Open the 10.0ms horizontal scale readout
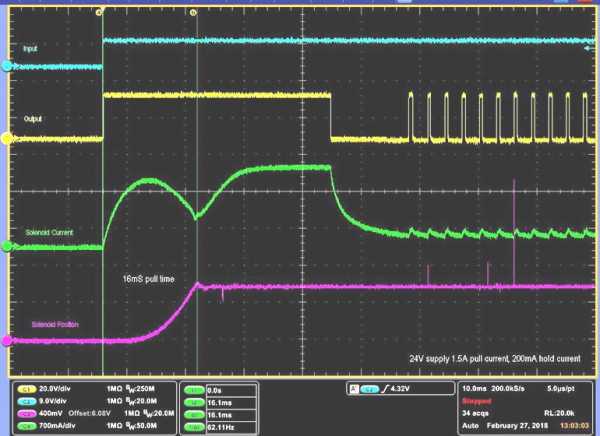The image size is (600, 436). point(474,389)
